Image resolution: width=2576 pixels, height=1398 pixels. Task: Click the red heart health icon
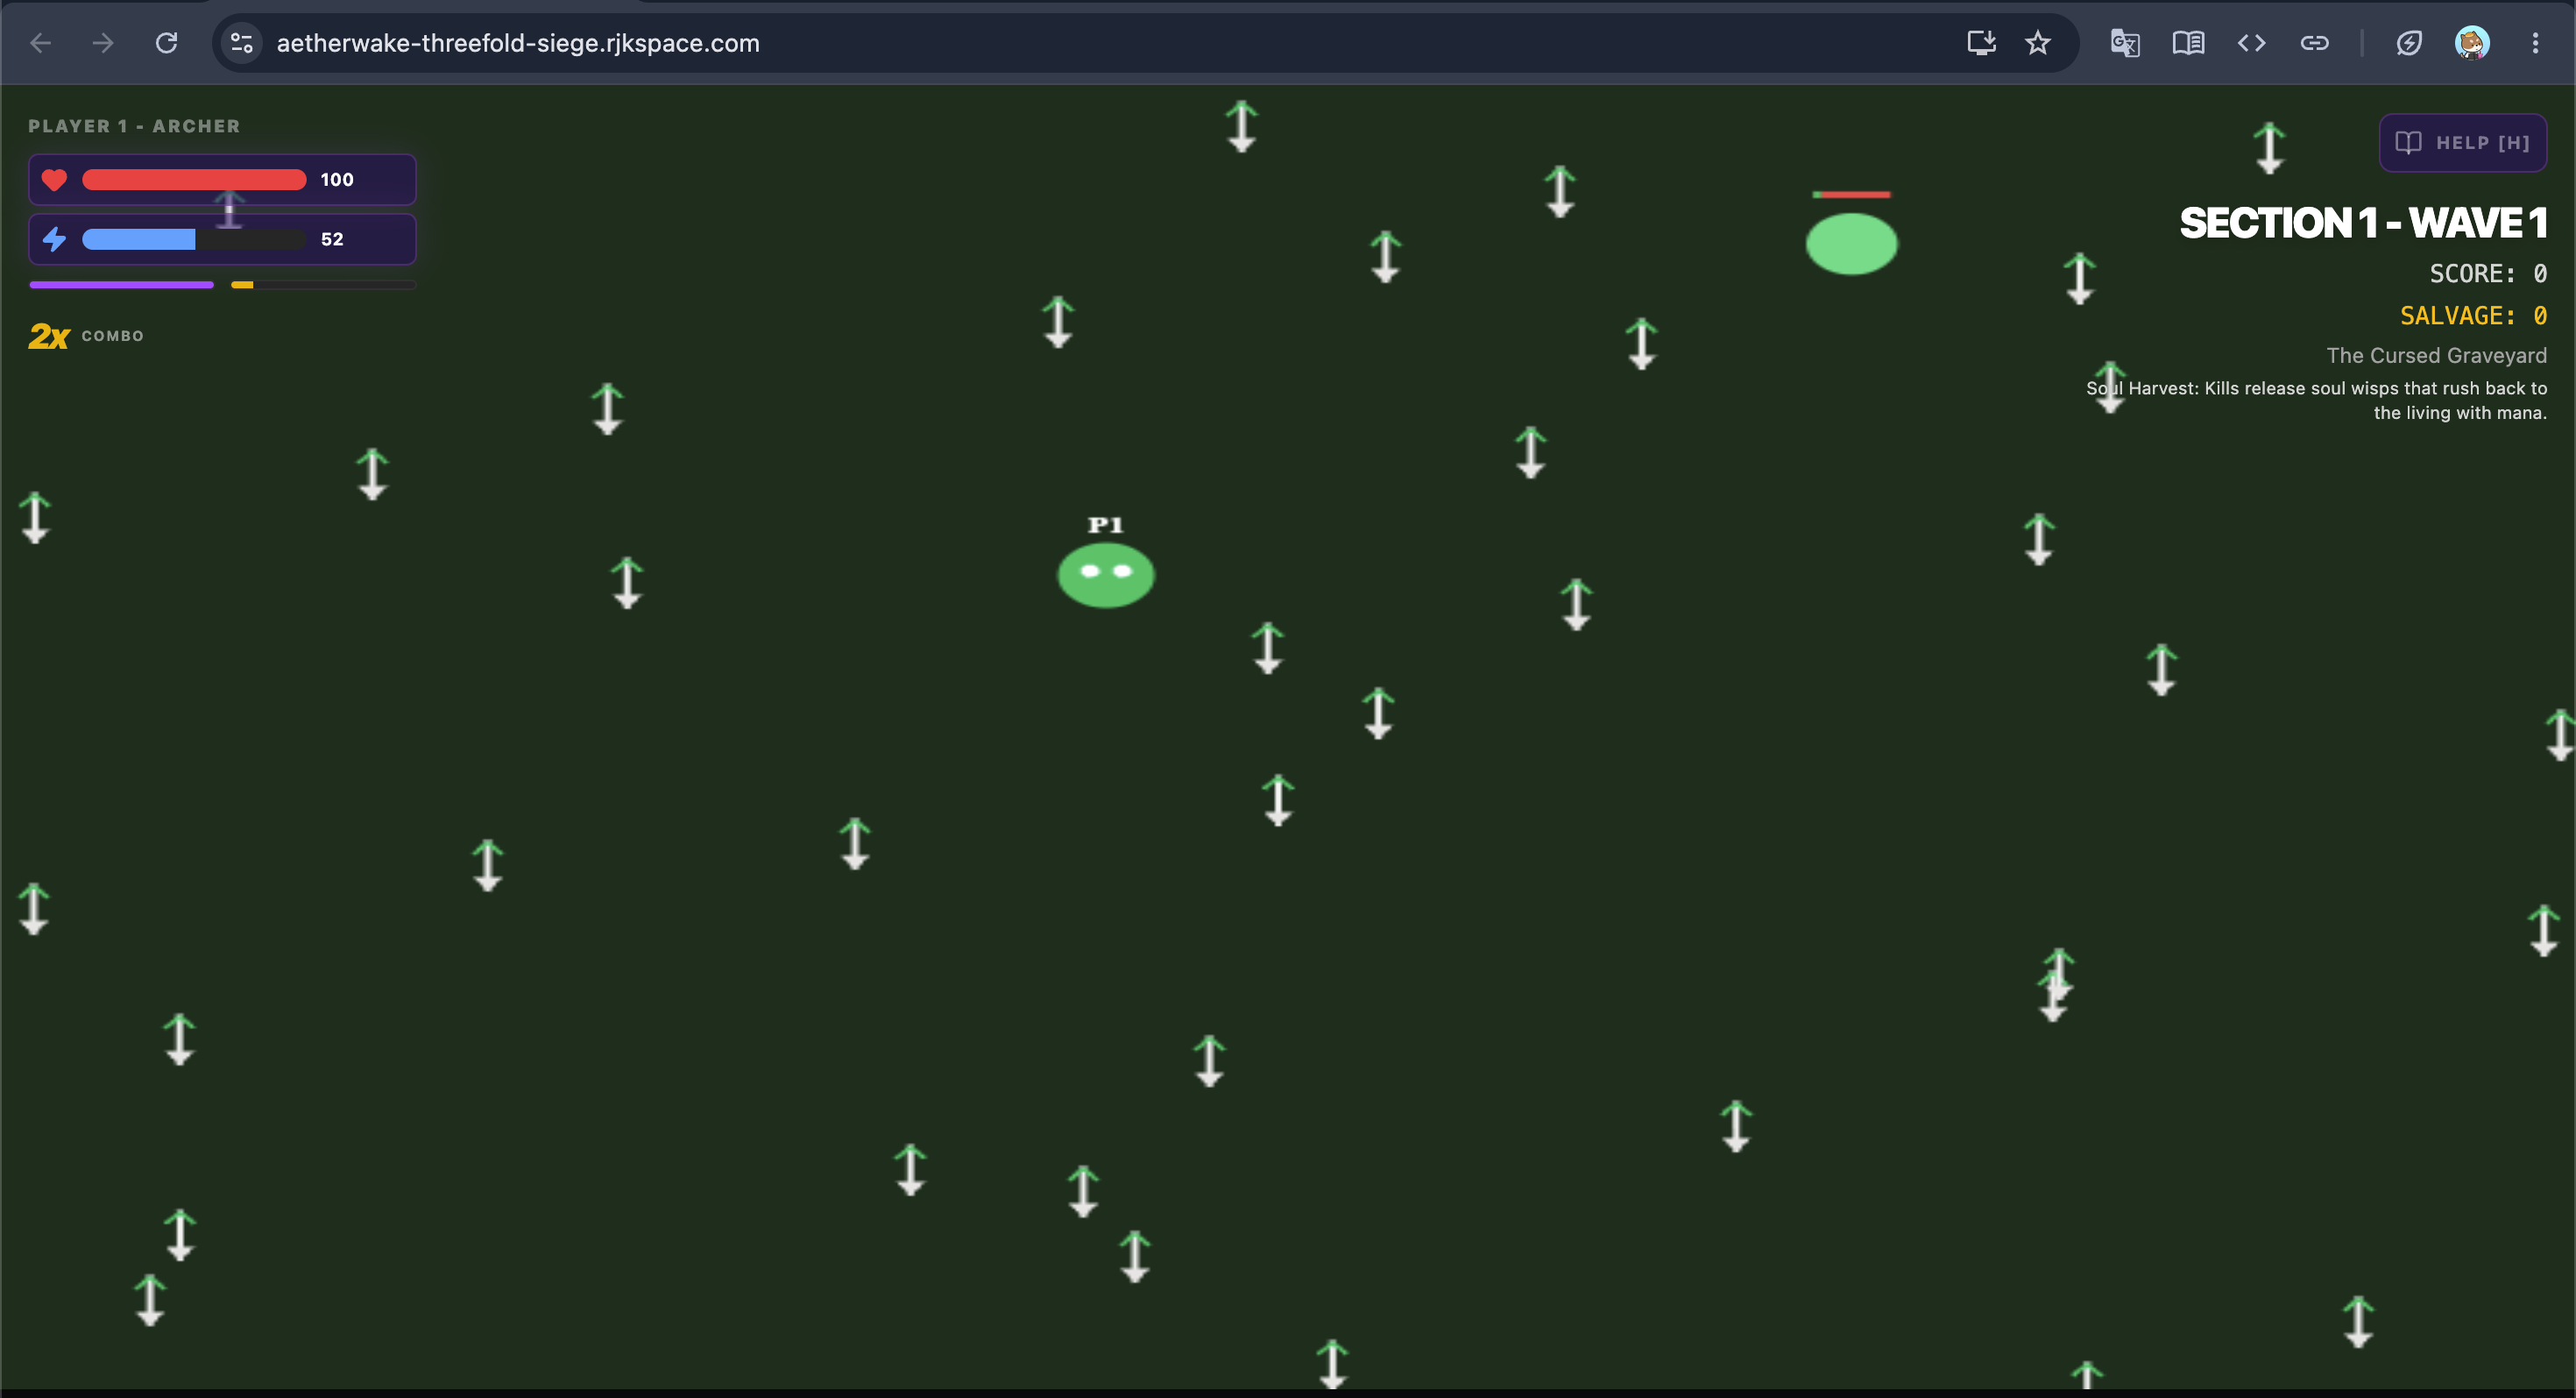coord(54,180)
